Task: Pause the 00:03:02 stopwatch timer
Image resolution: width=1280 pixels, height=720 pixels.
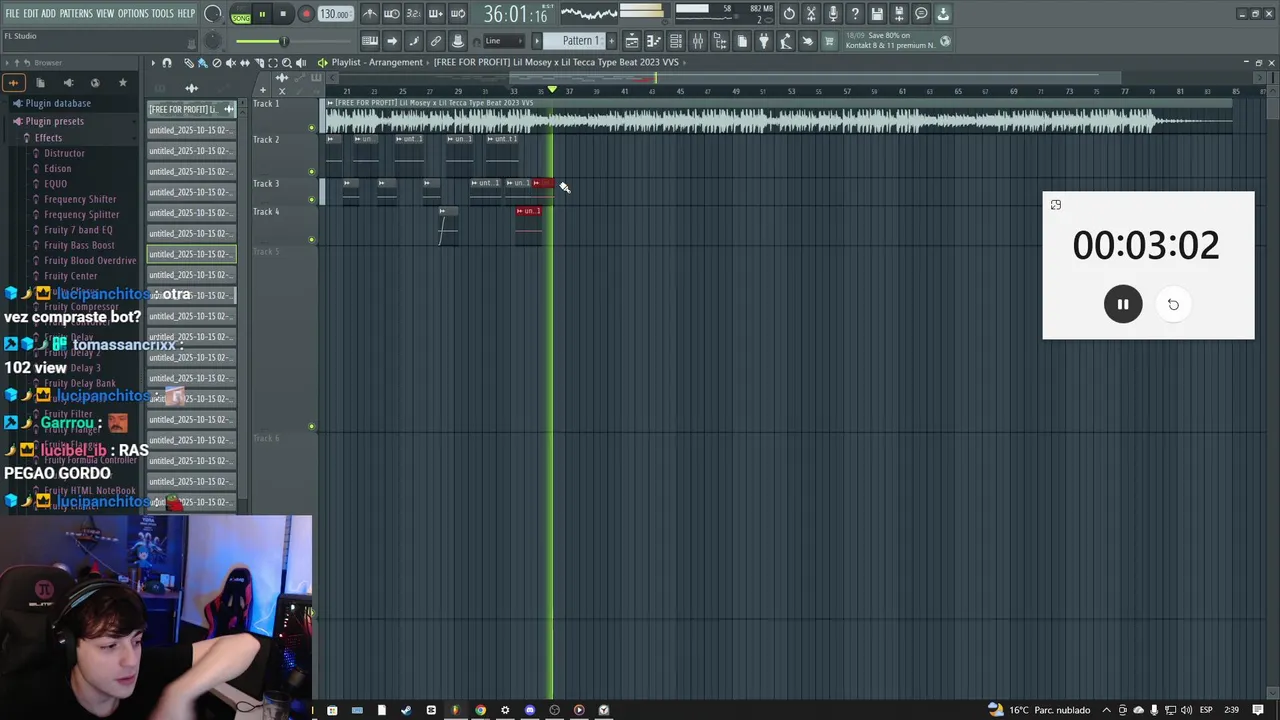Action: [x=1123, y=304]
